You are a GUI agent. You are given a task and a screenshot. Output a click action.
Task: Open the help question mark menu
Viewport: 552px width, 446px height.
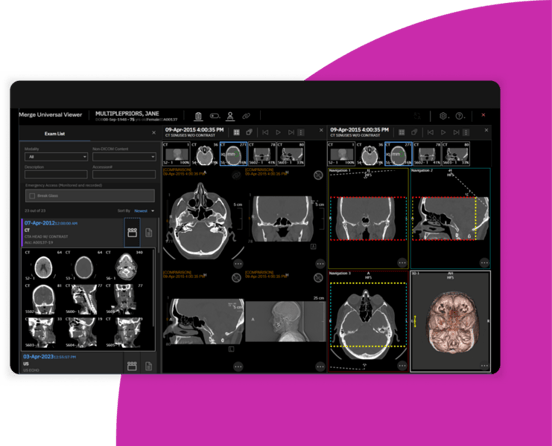tap(460, 116)
